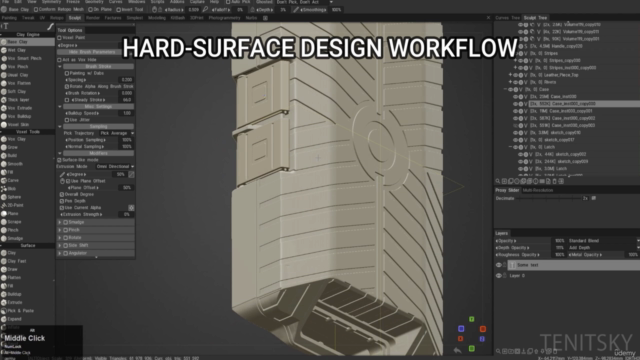This screenshot has height=360, width=640.
Task: Switch to the Multi-Resolution tab
Action: [x=538, y=191]
